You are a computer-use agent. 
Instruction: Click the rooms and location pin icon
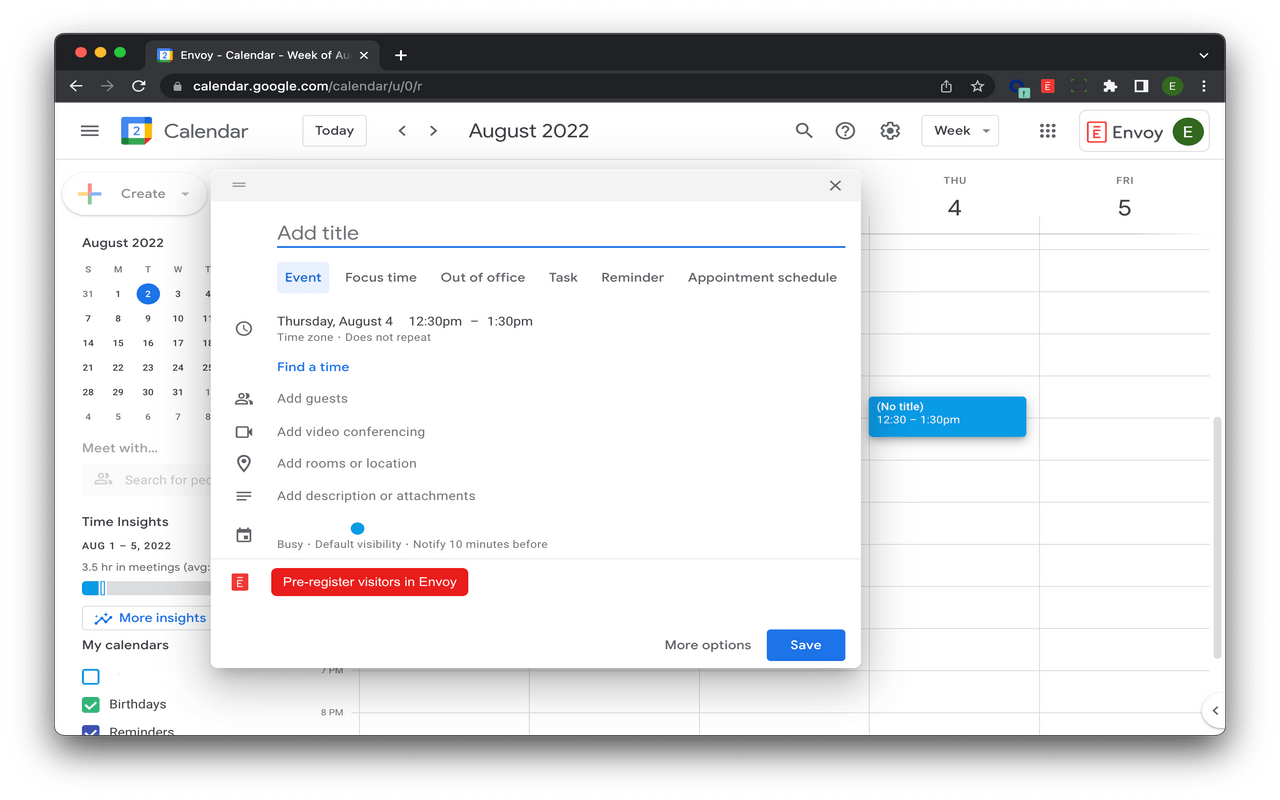(x=244, y=463)
